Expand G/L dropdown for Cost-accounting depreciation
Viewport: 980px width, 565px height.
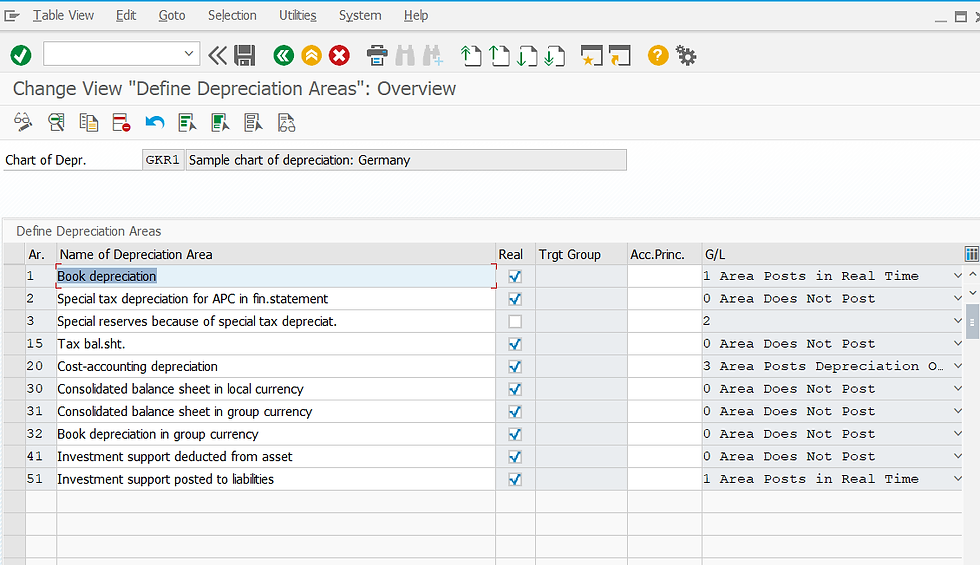(x=957, y=366)
